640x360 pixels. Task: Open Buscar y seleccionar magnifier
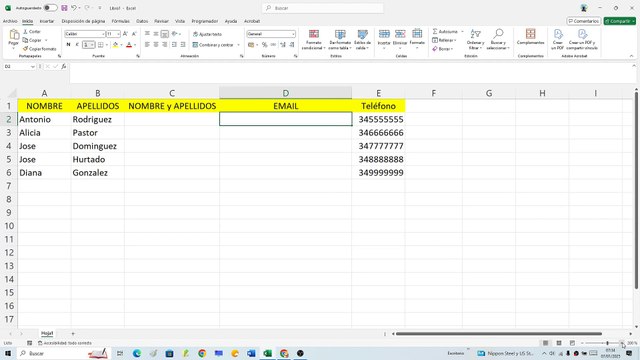tap(498, 39)
